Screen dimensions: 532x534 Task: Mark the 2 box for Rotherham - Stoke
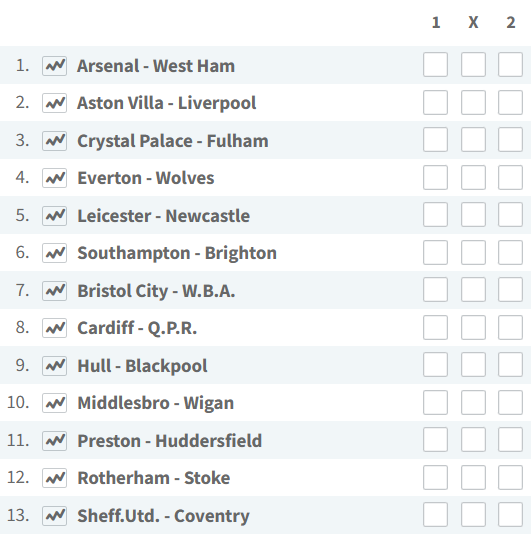pyautogui.click(x=510, y=477)
